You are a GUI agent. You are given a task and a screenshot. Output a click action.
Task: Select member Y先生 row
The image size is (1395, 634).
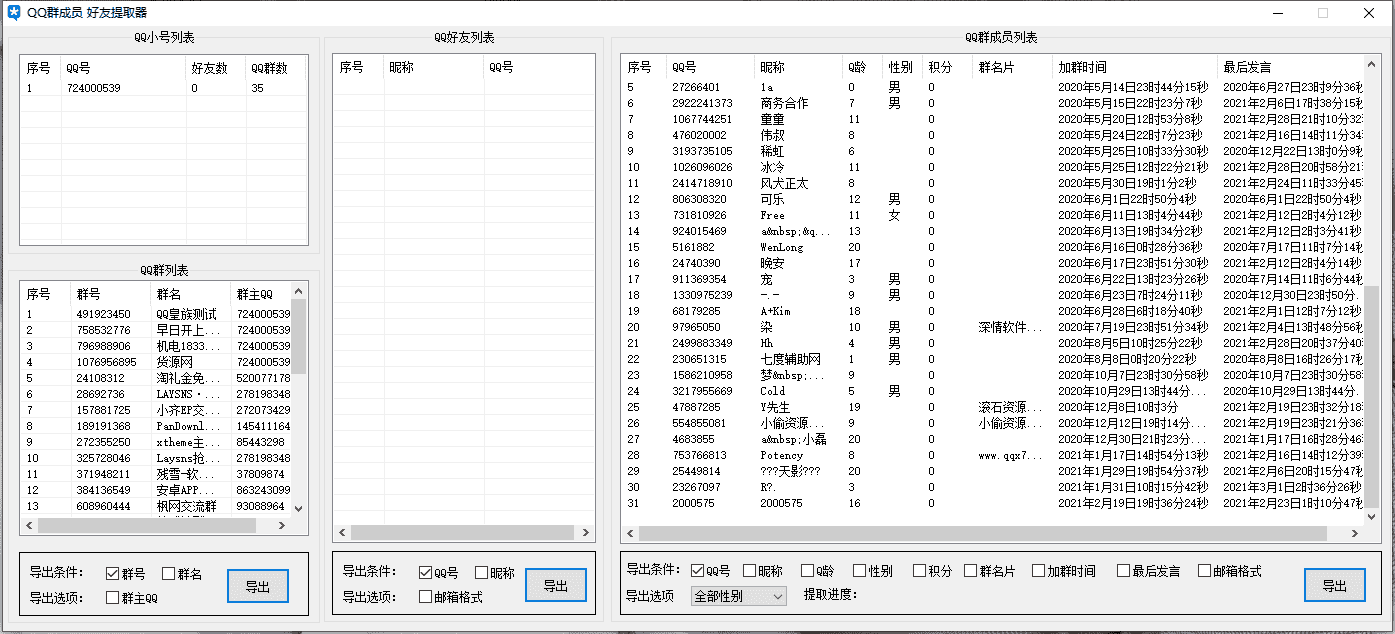pos(993,407)
